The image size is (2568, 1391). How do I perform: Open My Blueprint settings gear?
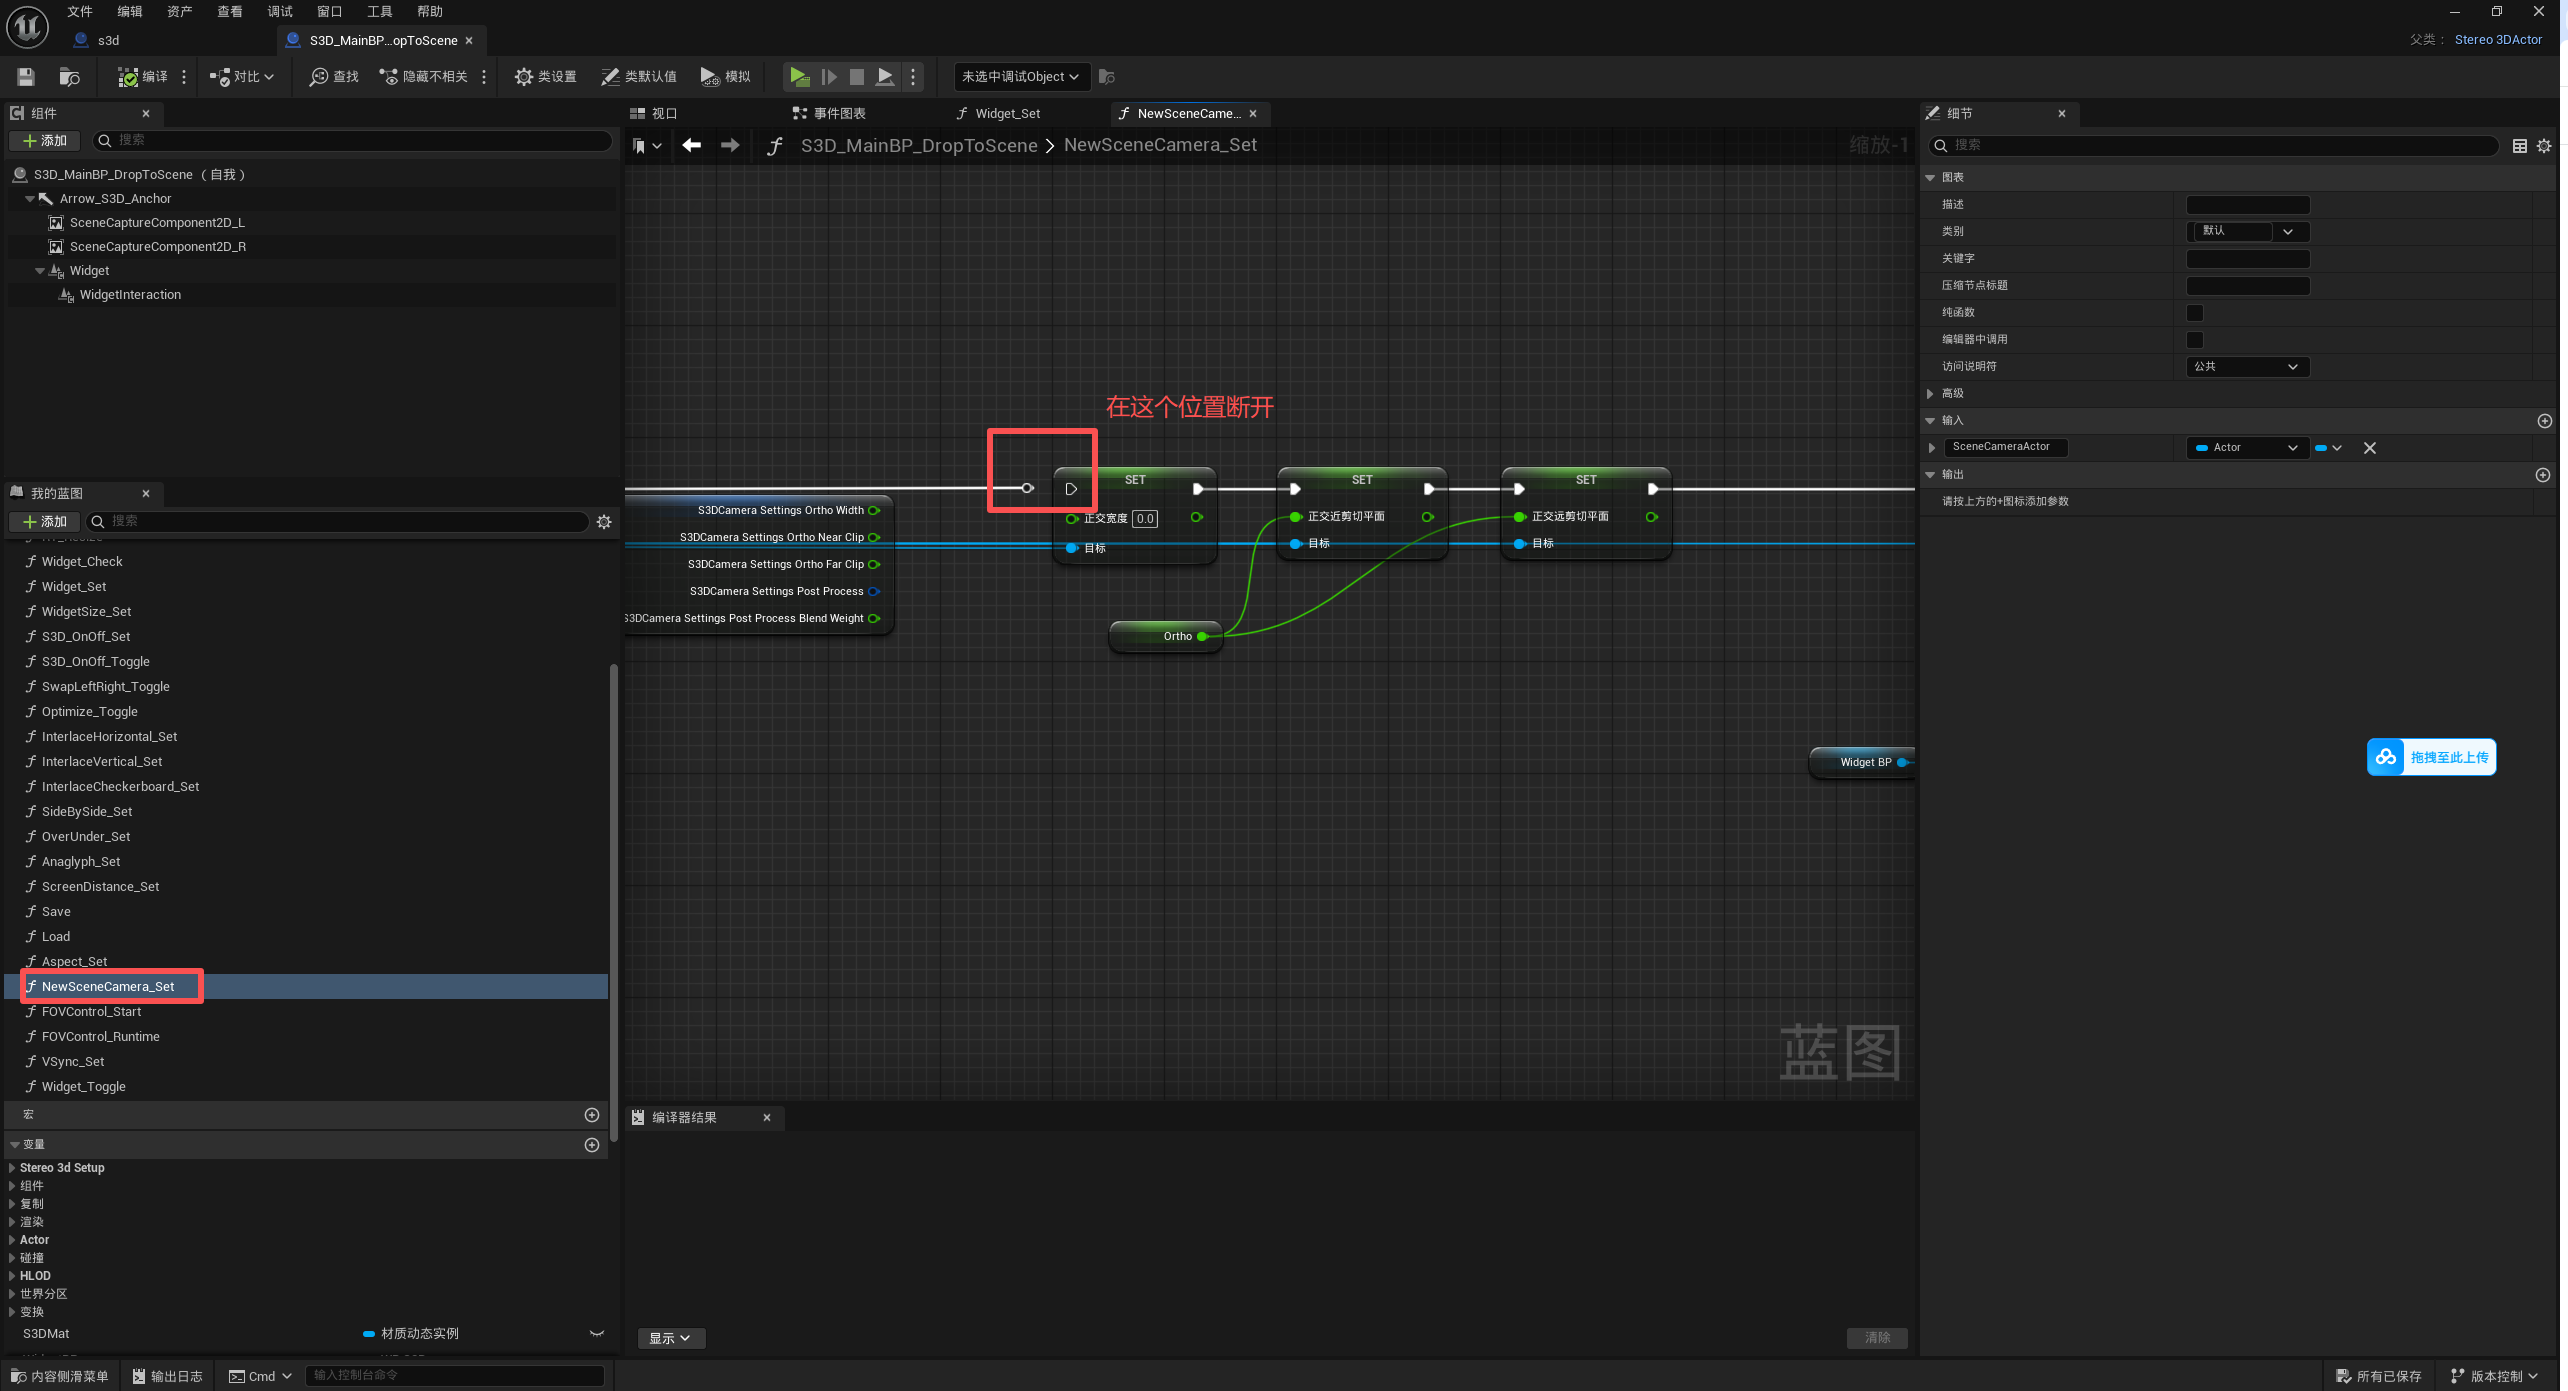(x=604, y=522)
